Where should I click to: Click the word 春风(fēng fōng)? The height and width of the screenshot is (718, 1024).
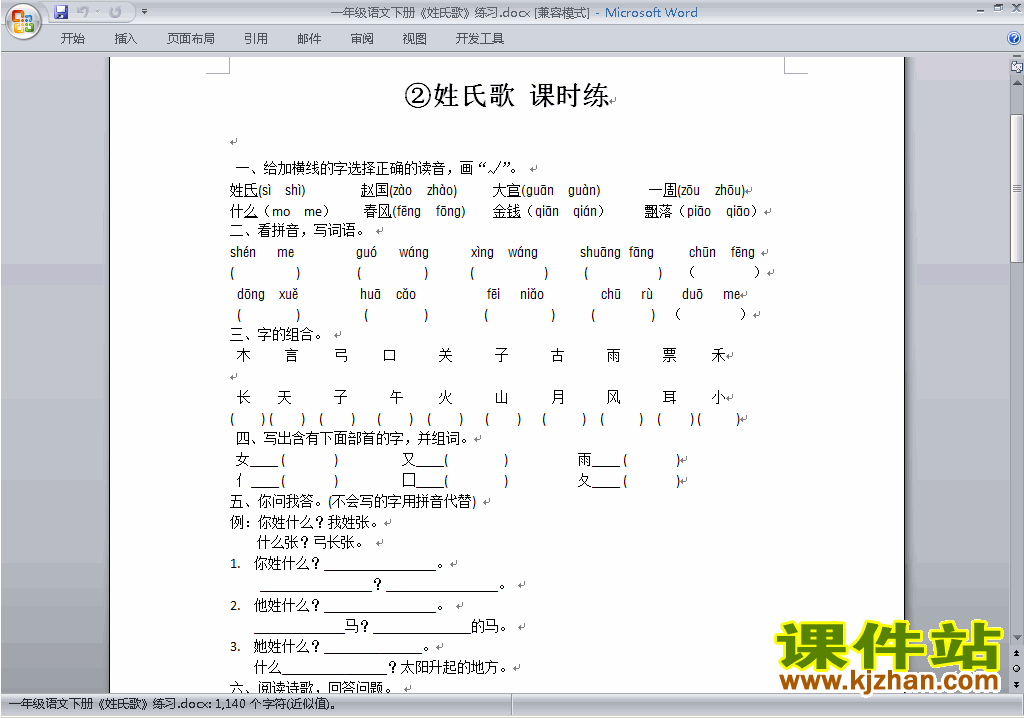[414, 212]
